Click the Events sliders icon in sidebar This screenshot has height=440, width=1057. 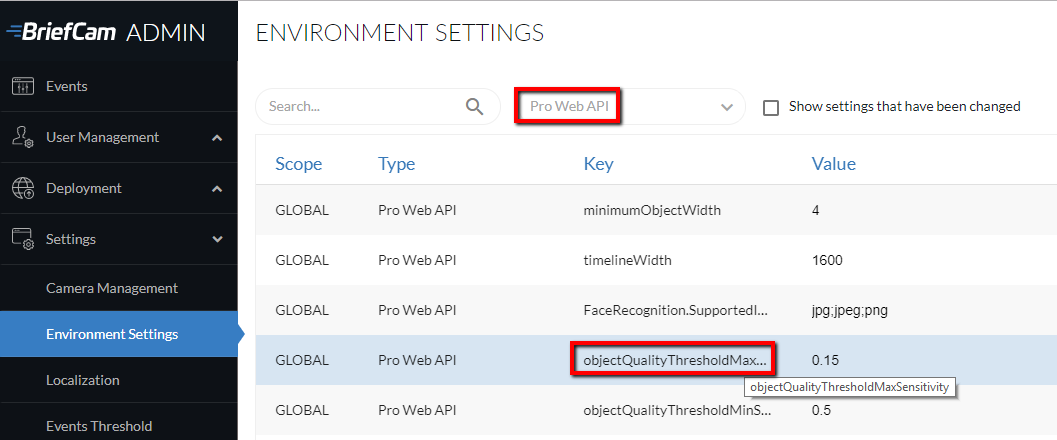point(22,86)
